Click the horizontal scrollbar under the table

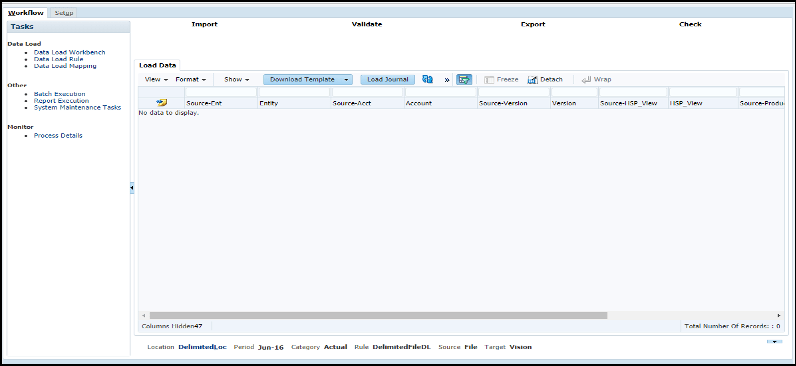[x=378, y=315]
